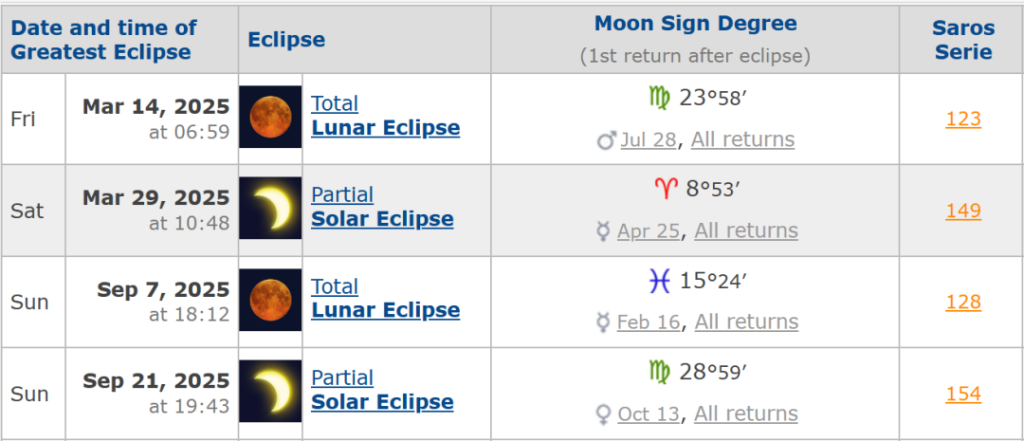The height and width of the screenshot is (441, 1024).
Task: Click the green Virgo symbol at 23°58′
Action: click(659, 99)
